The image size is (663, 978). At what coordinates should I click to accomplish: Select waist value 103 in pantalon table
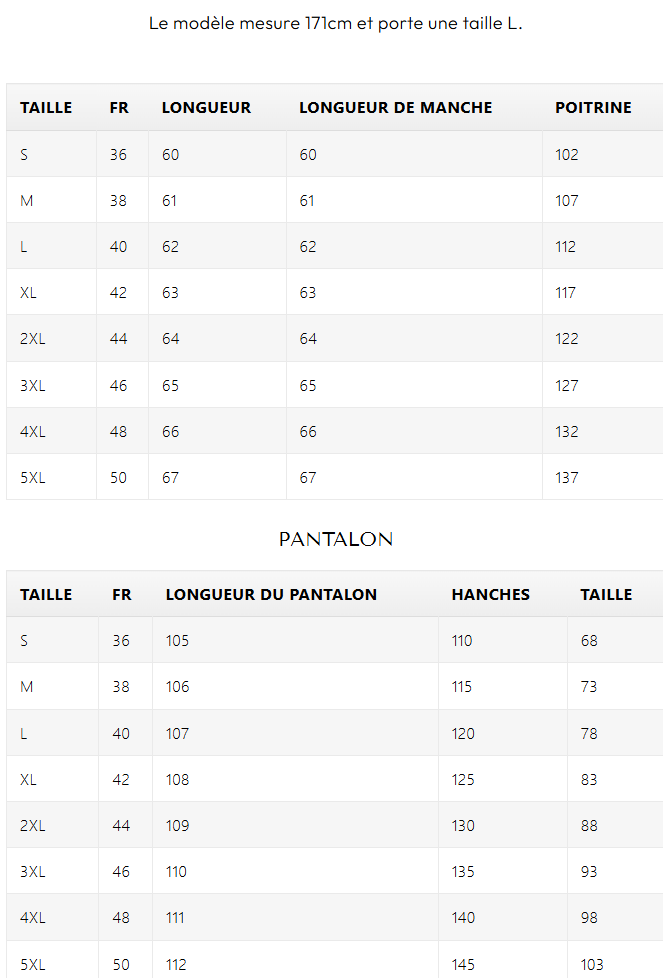tap(592, 965)
